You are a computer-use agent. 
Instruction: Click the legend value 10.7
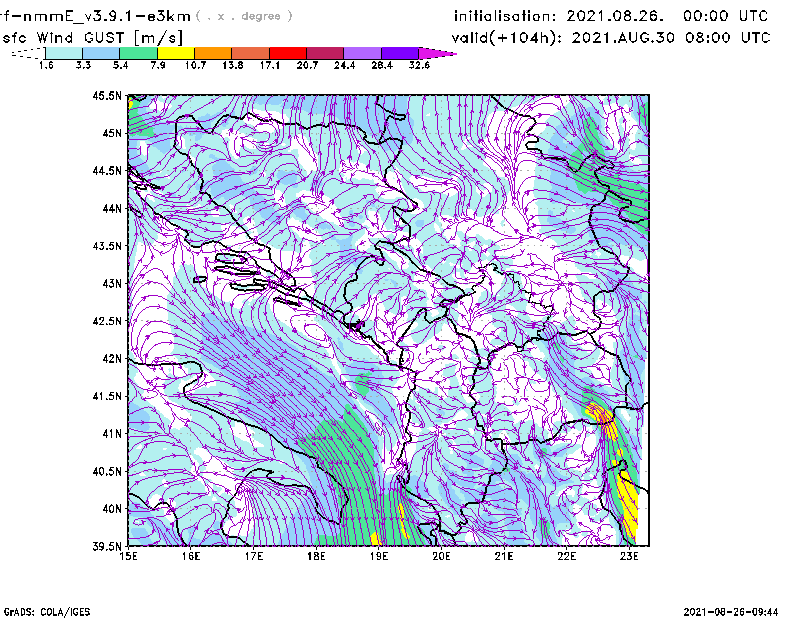click(x=195, y=65)
